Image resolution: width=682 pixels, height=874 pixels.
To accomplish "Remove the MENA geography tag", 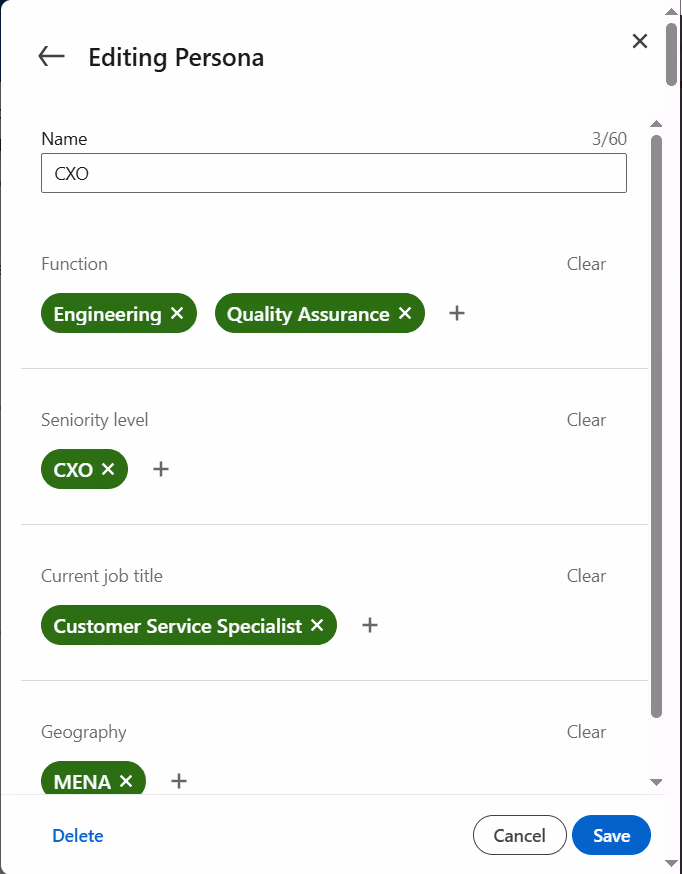I will [x=126, y=781].
